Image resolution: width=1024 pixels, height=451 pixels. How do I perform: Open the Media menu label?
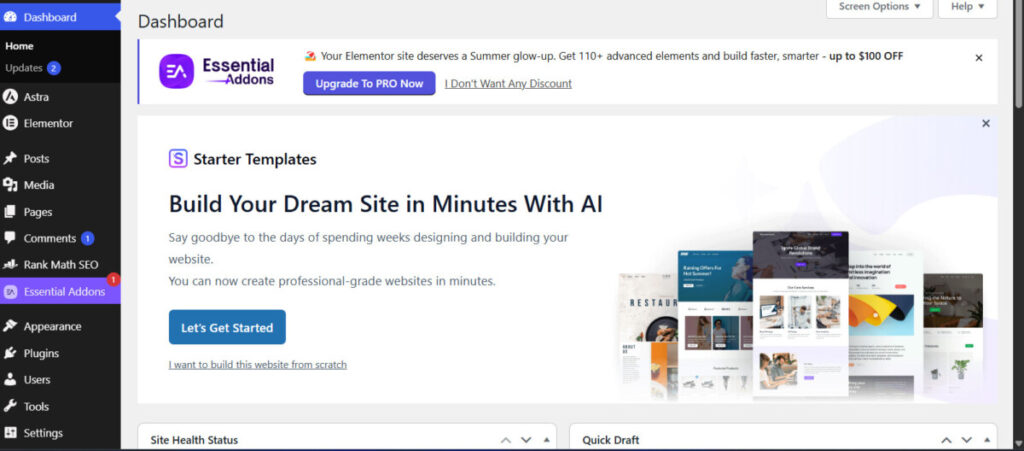pos(39,185)
